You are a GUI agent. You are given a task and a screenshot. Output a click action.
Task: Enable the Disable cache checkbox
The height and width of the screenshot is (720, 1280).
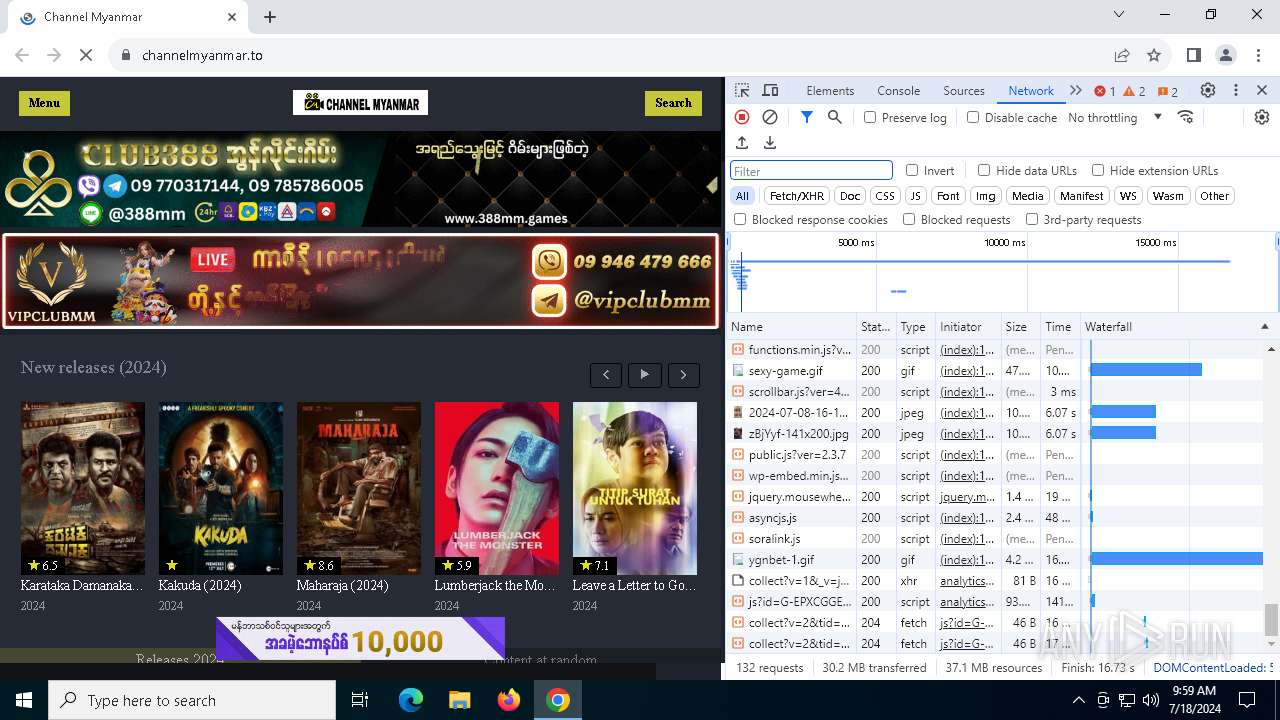pos(973,117)
